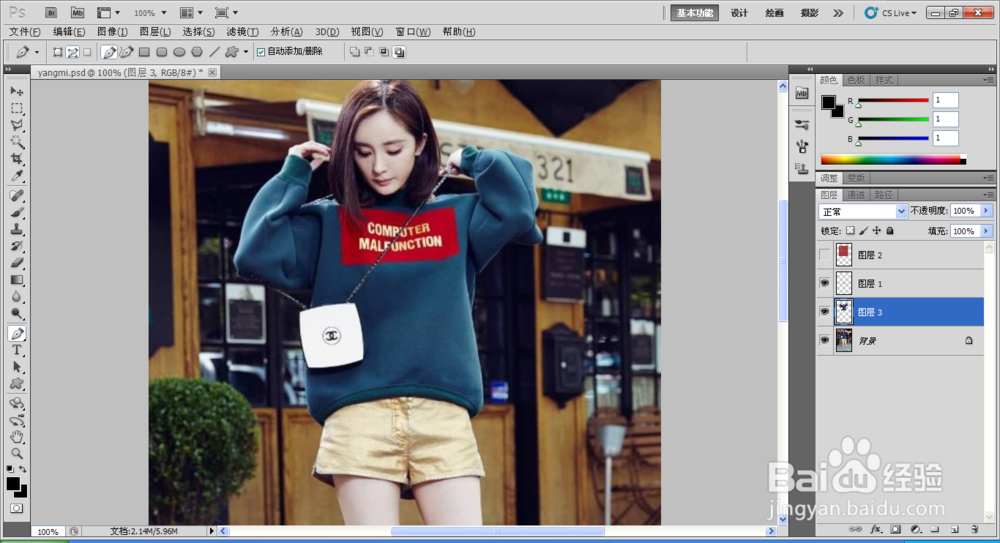Select the Crop tool
Image resolution: width=1000 pixels, height=543 pixels.
[17, 158]
